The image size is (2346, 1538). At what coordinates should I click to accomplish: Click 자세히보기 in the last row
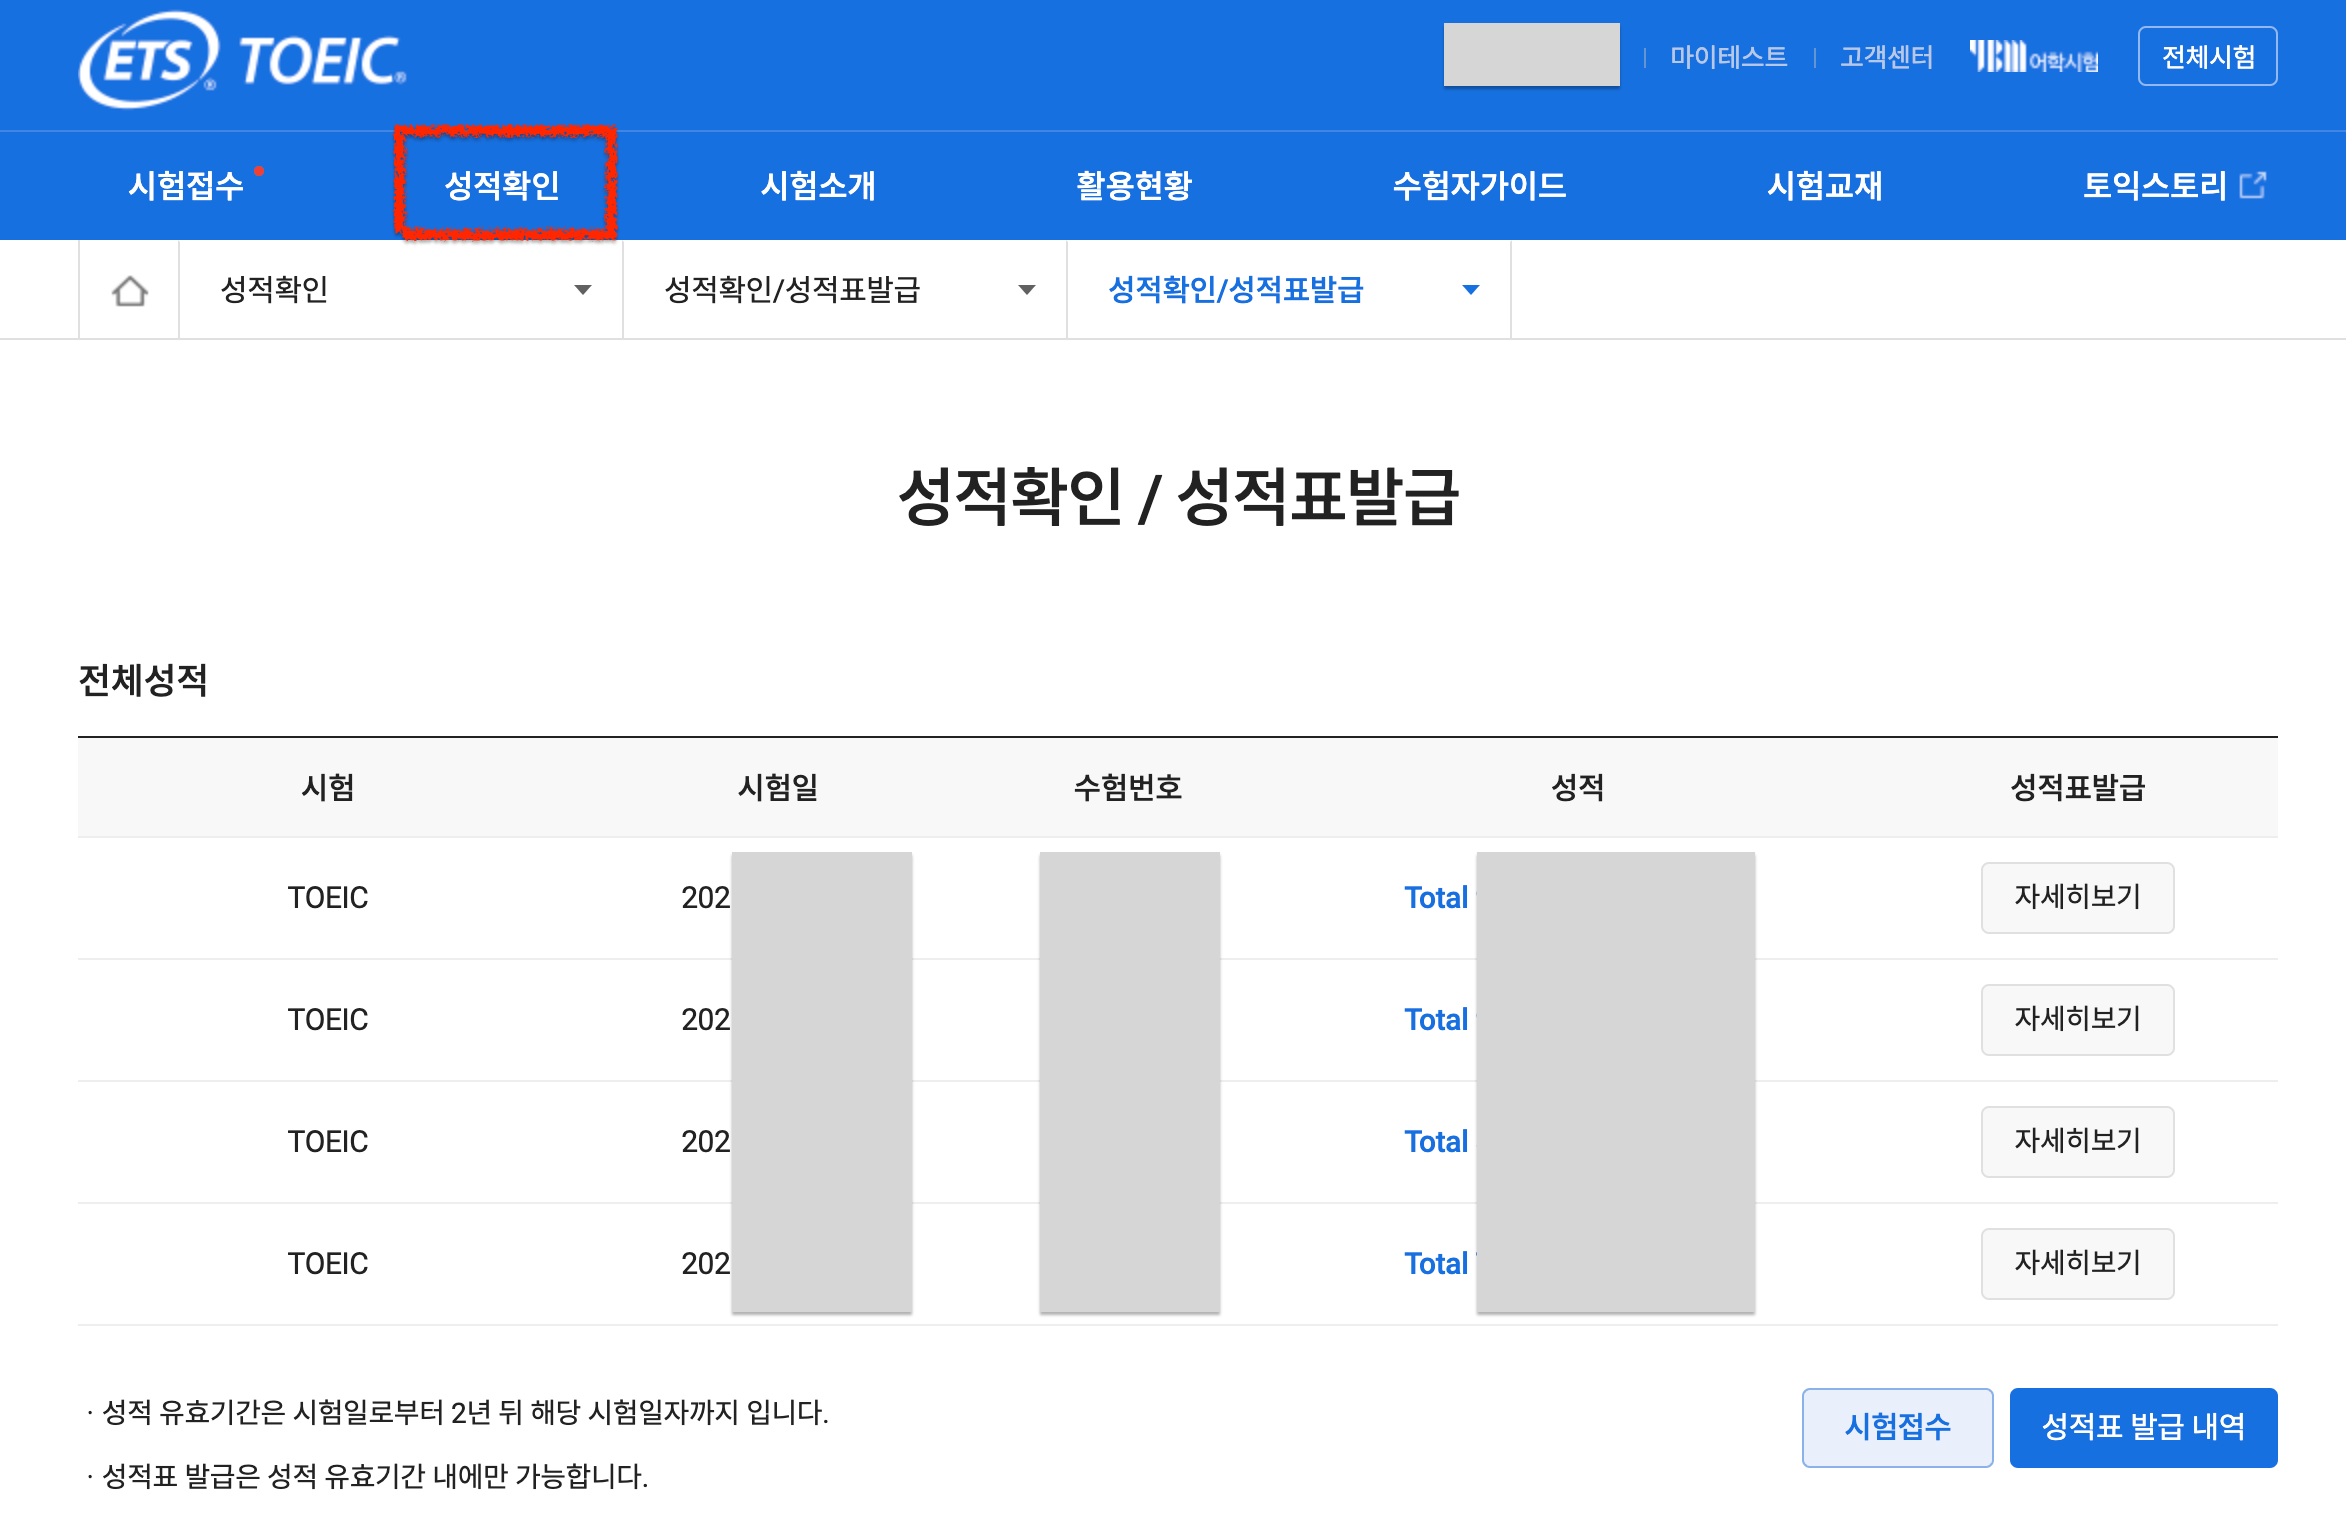pos(2077,1263)
